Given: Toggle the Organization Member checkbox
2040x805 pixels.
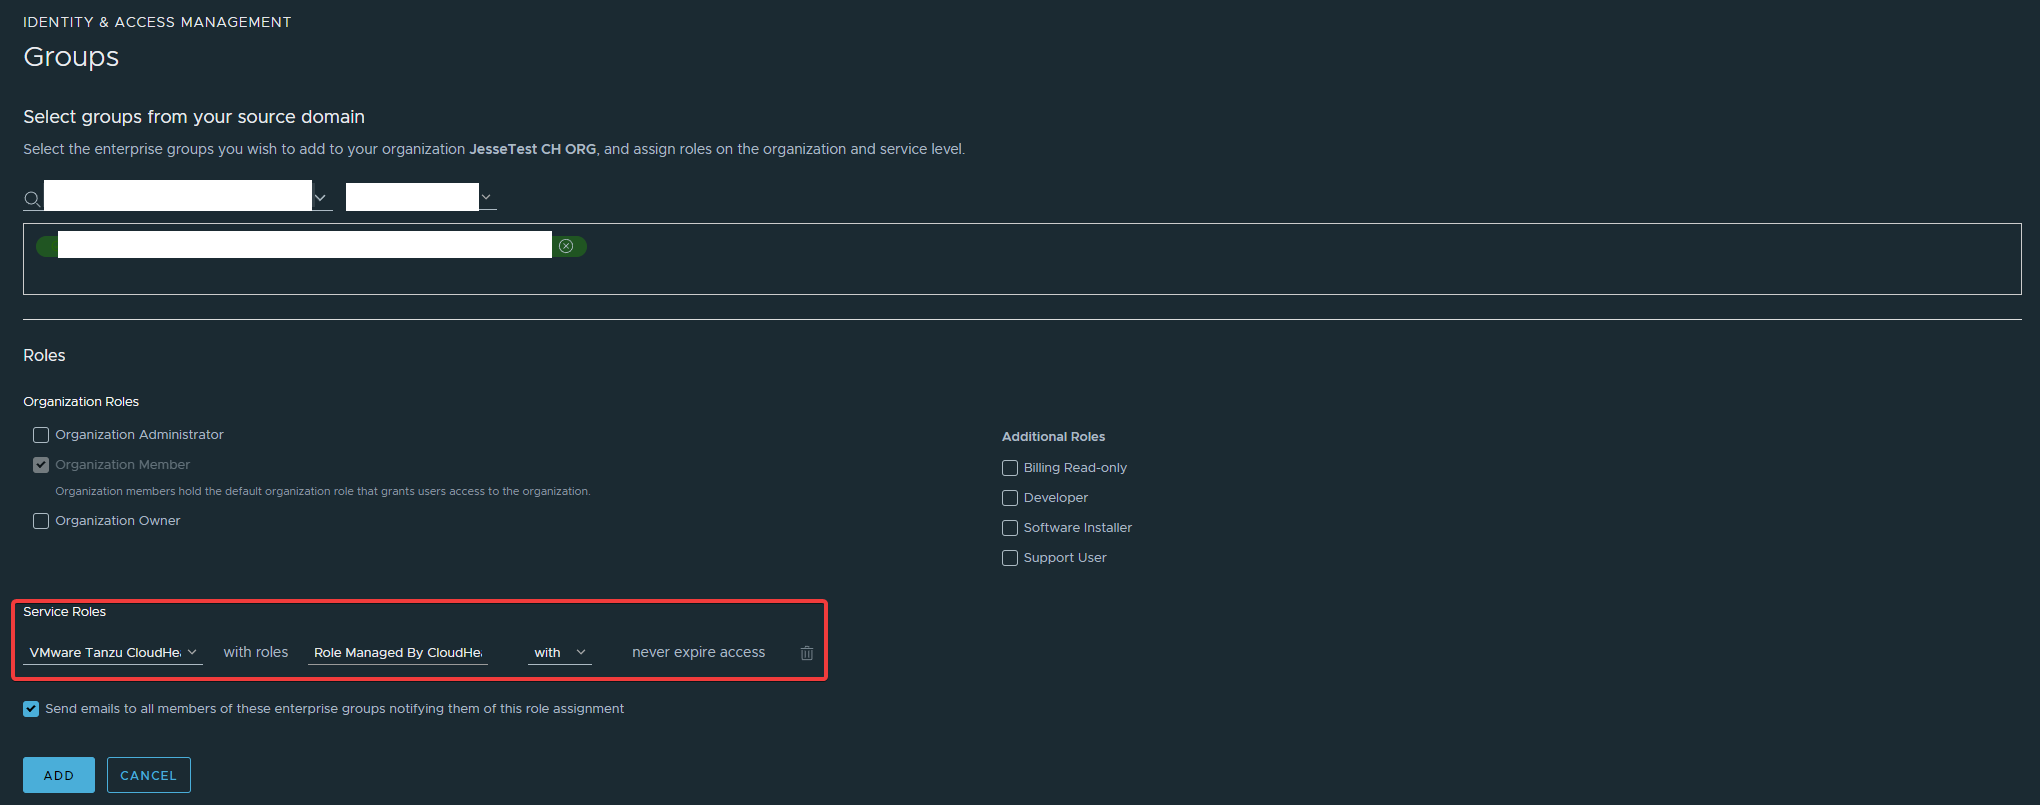Looking at the screenshot, I should 41,465.
